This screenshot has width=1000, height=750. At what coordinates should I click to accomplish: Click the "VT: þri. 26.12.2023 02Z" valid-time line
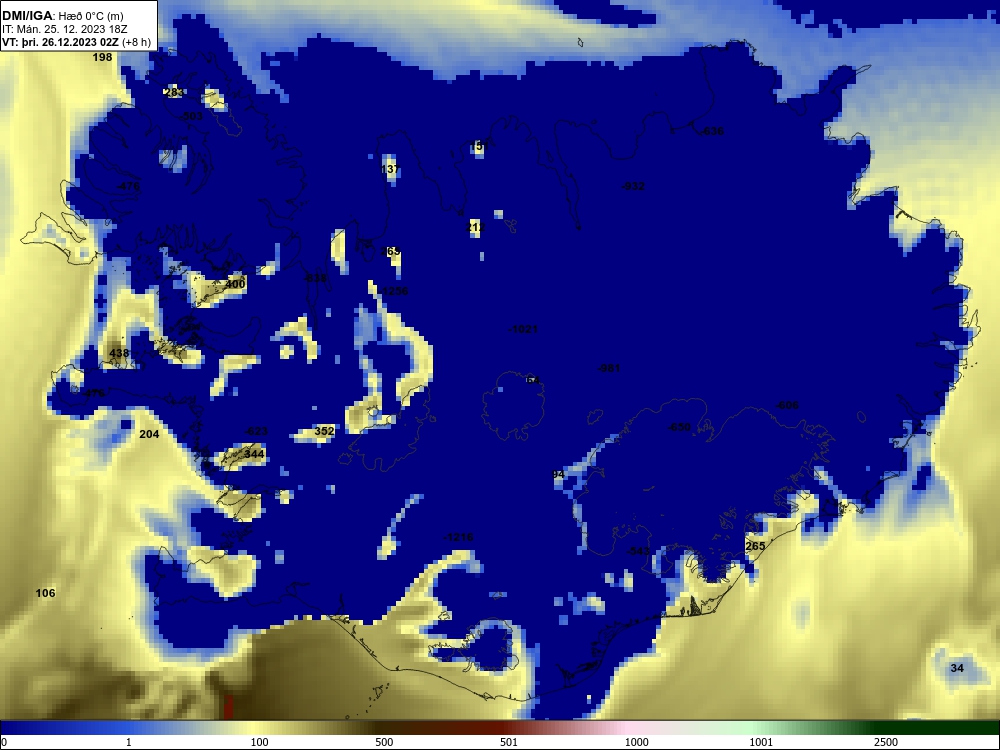[76, 42]
